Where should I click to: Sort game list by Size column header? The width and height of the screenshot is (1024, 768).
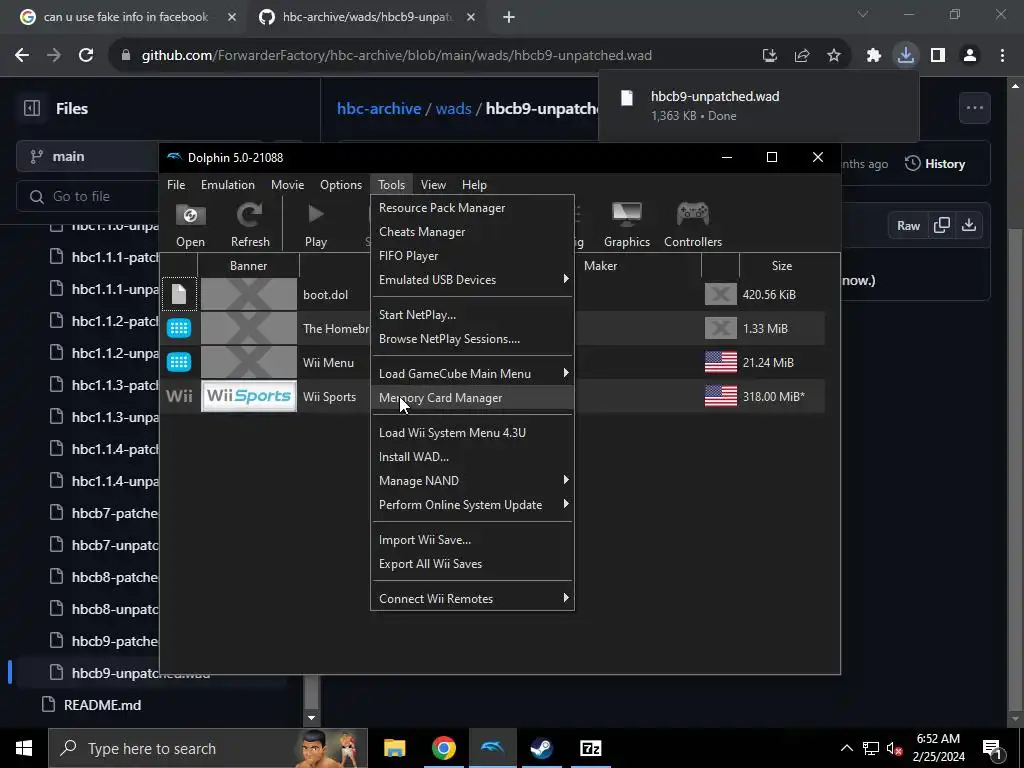coord(781,266)
